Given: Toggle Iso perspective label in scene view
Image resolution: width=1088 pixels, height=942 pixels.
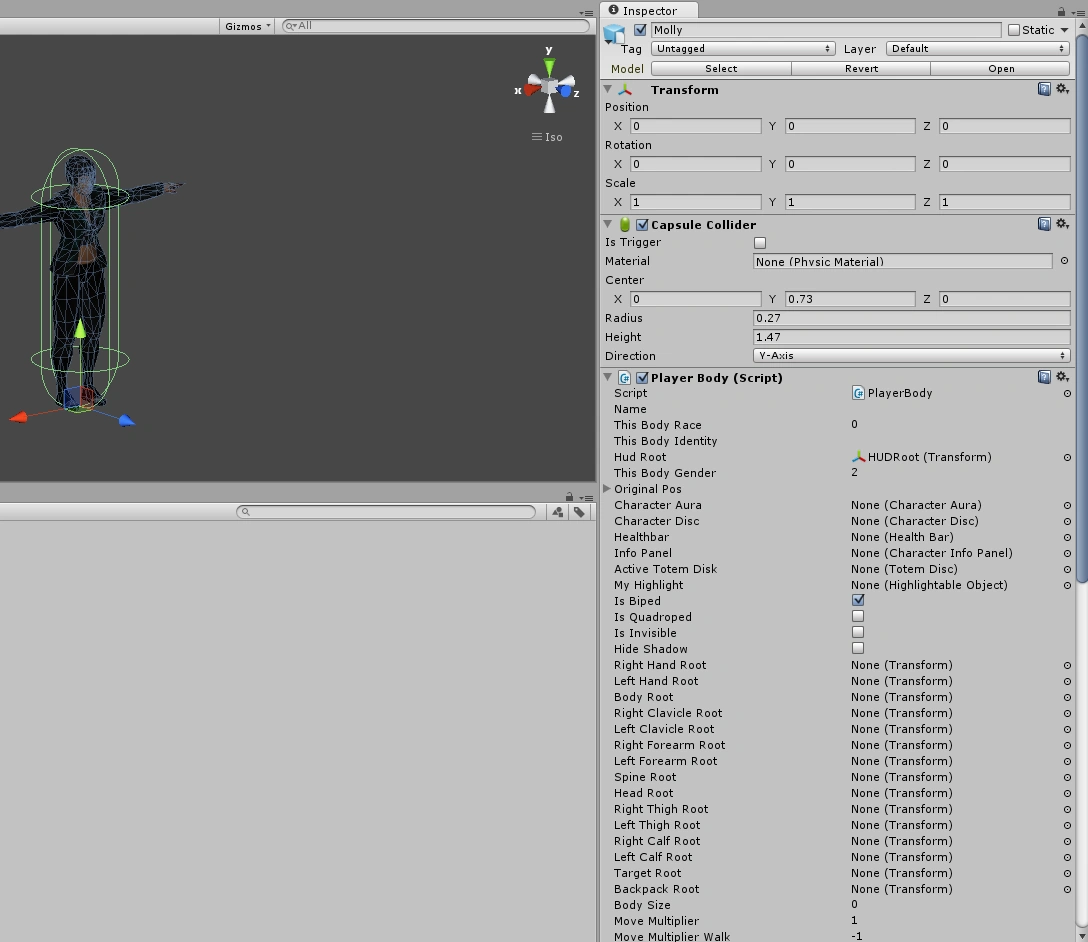Looking at the screenshot, I should 547,137.
